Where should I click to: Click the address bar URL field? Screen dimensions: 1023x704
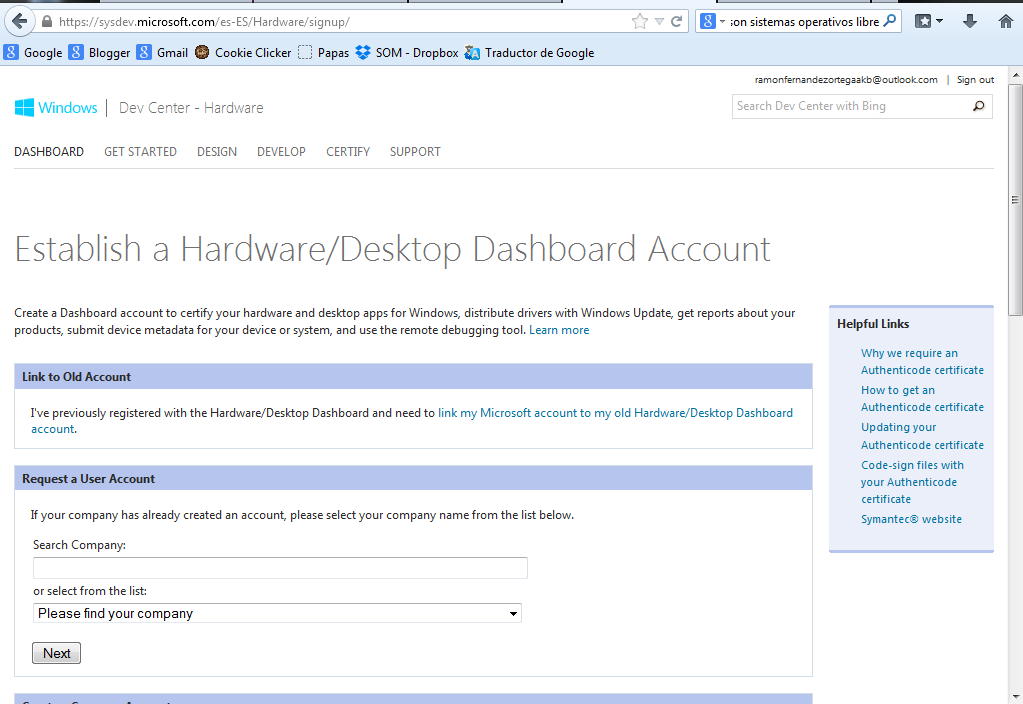(339, 22)
